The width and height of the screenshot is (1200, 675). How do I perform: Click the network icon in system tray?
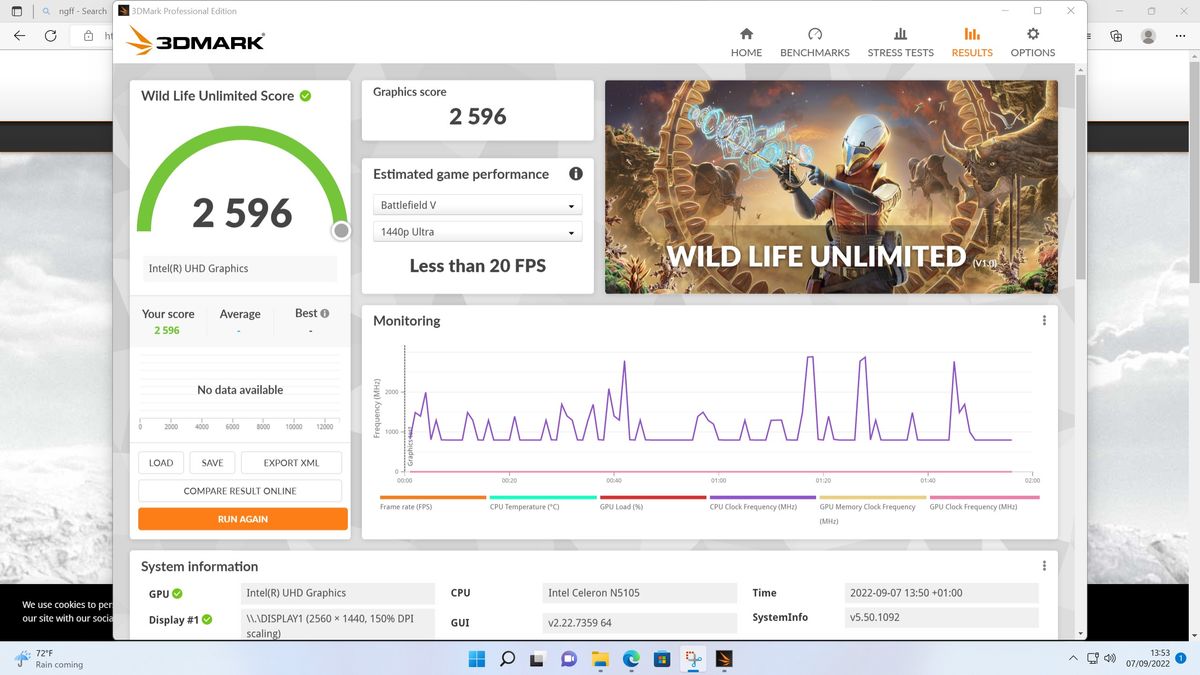click(1092, 658)
